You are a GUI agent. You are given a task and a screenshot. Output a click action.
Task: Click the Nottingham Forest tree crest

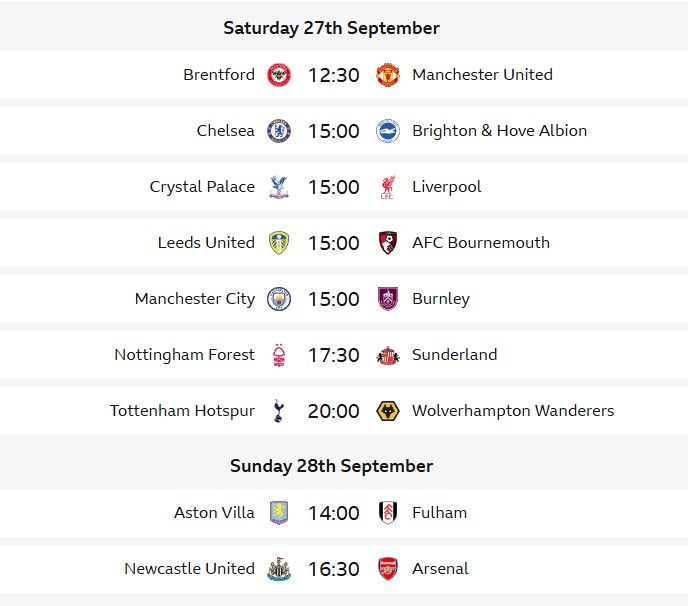coord(279,355)
